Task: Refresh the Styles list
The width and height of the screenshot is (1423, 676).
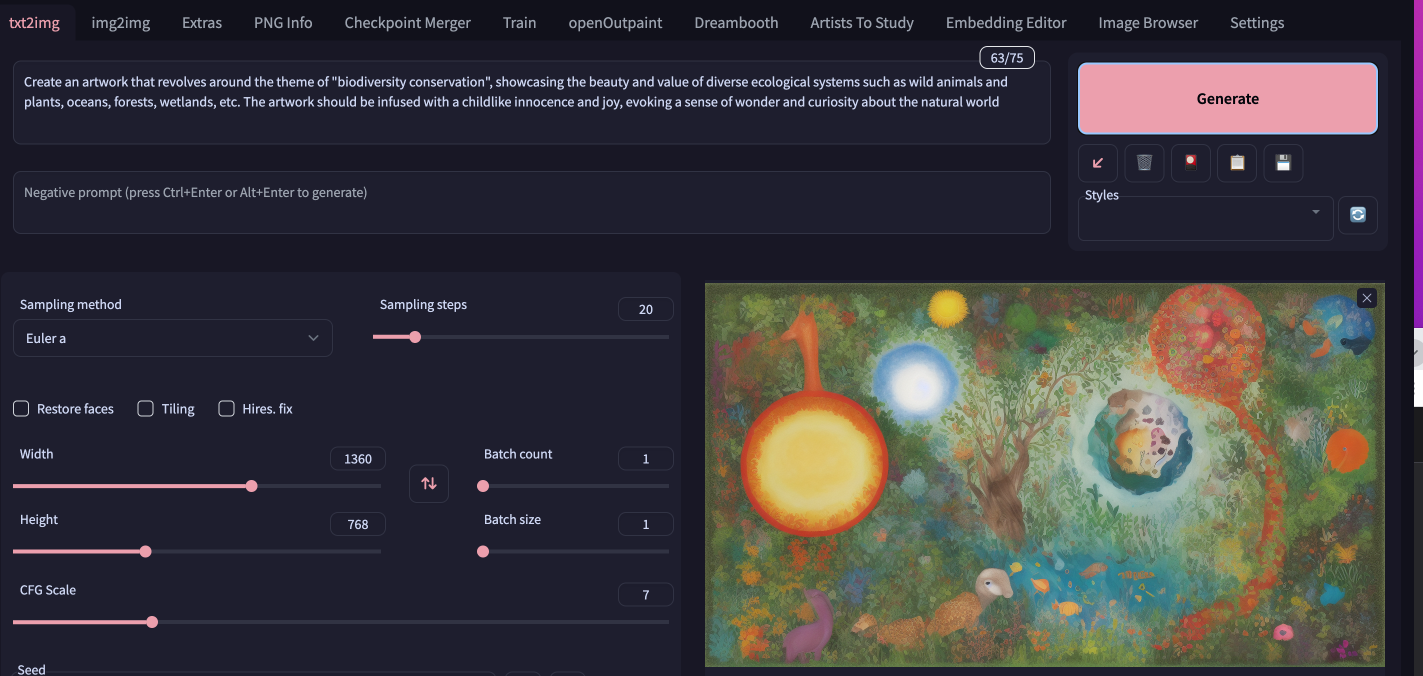Action: (1357, 215)
